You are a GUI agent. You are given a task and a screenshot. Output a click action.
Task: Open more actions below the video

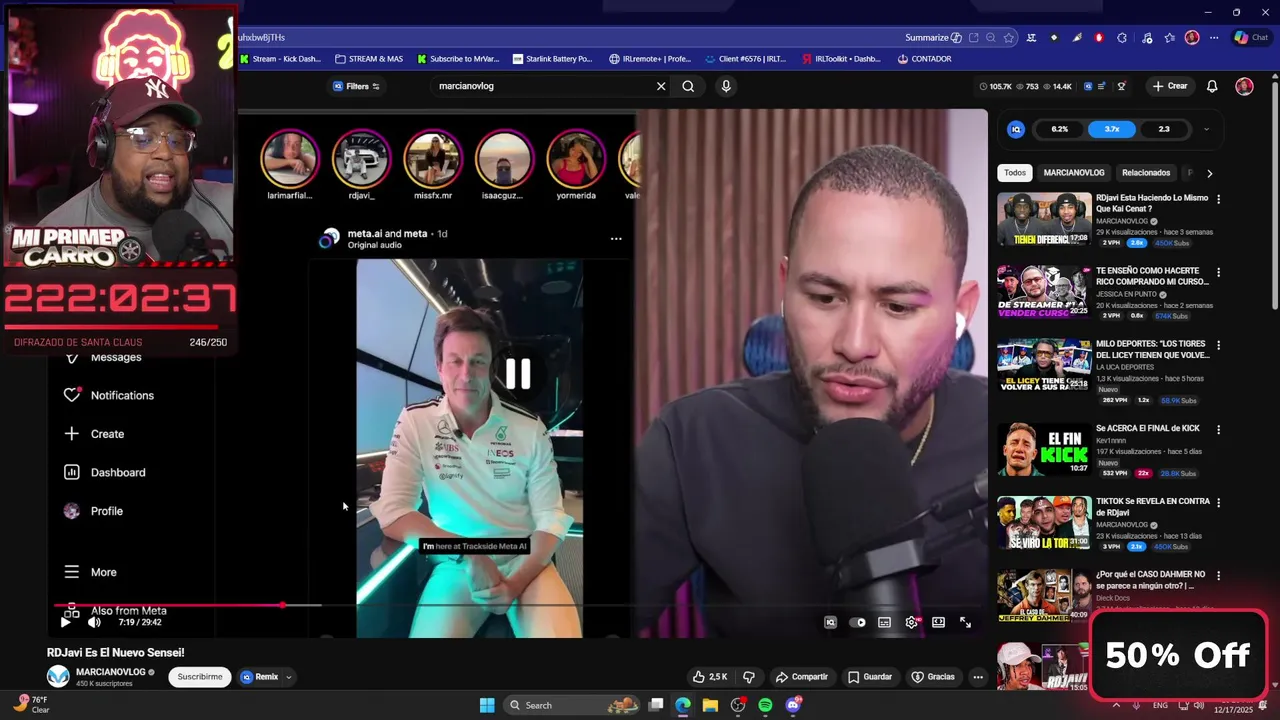978,677
